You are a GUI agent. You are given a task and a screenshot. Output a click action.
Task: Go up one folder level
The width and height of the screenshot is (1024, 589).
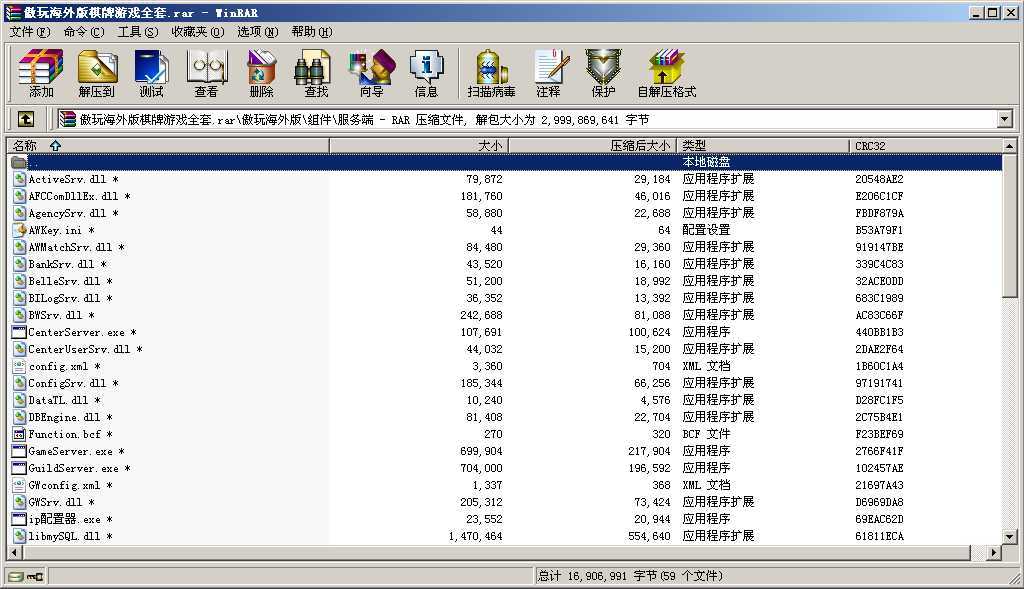click(x=25, y=119)
